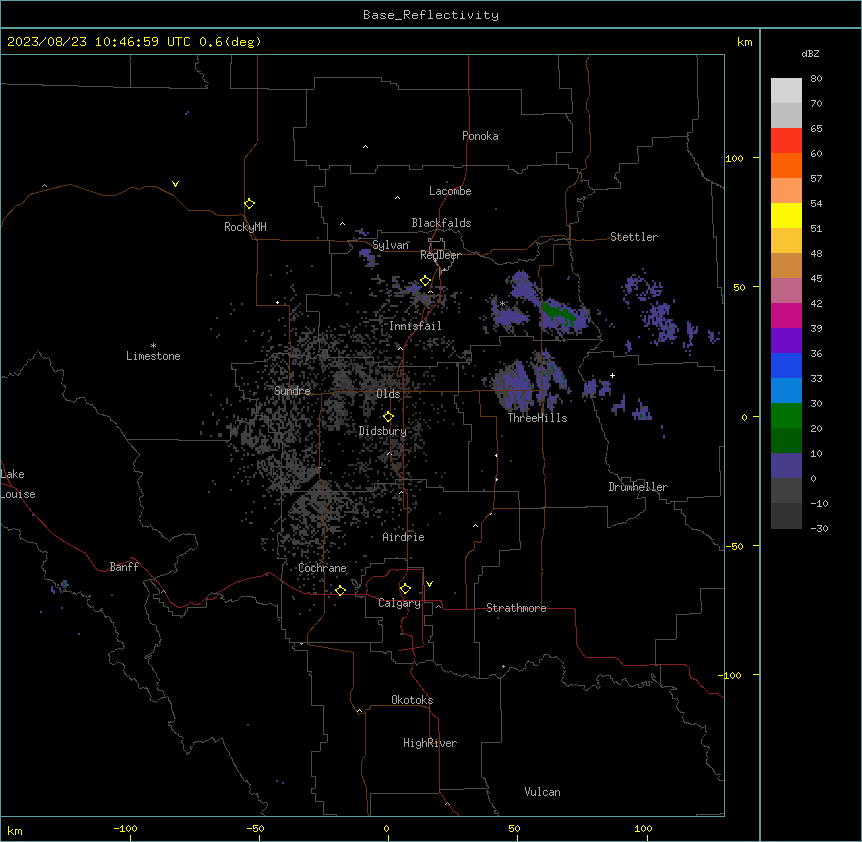Click the HighRiver label

pos(430,743)
